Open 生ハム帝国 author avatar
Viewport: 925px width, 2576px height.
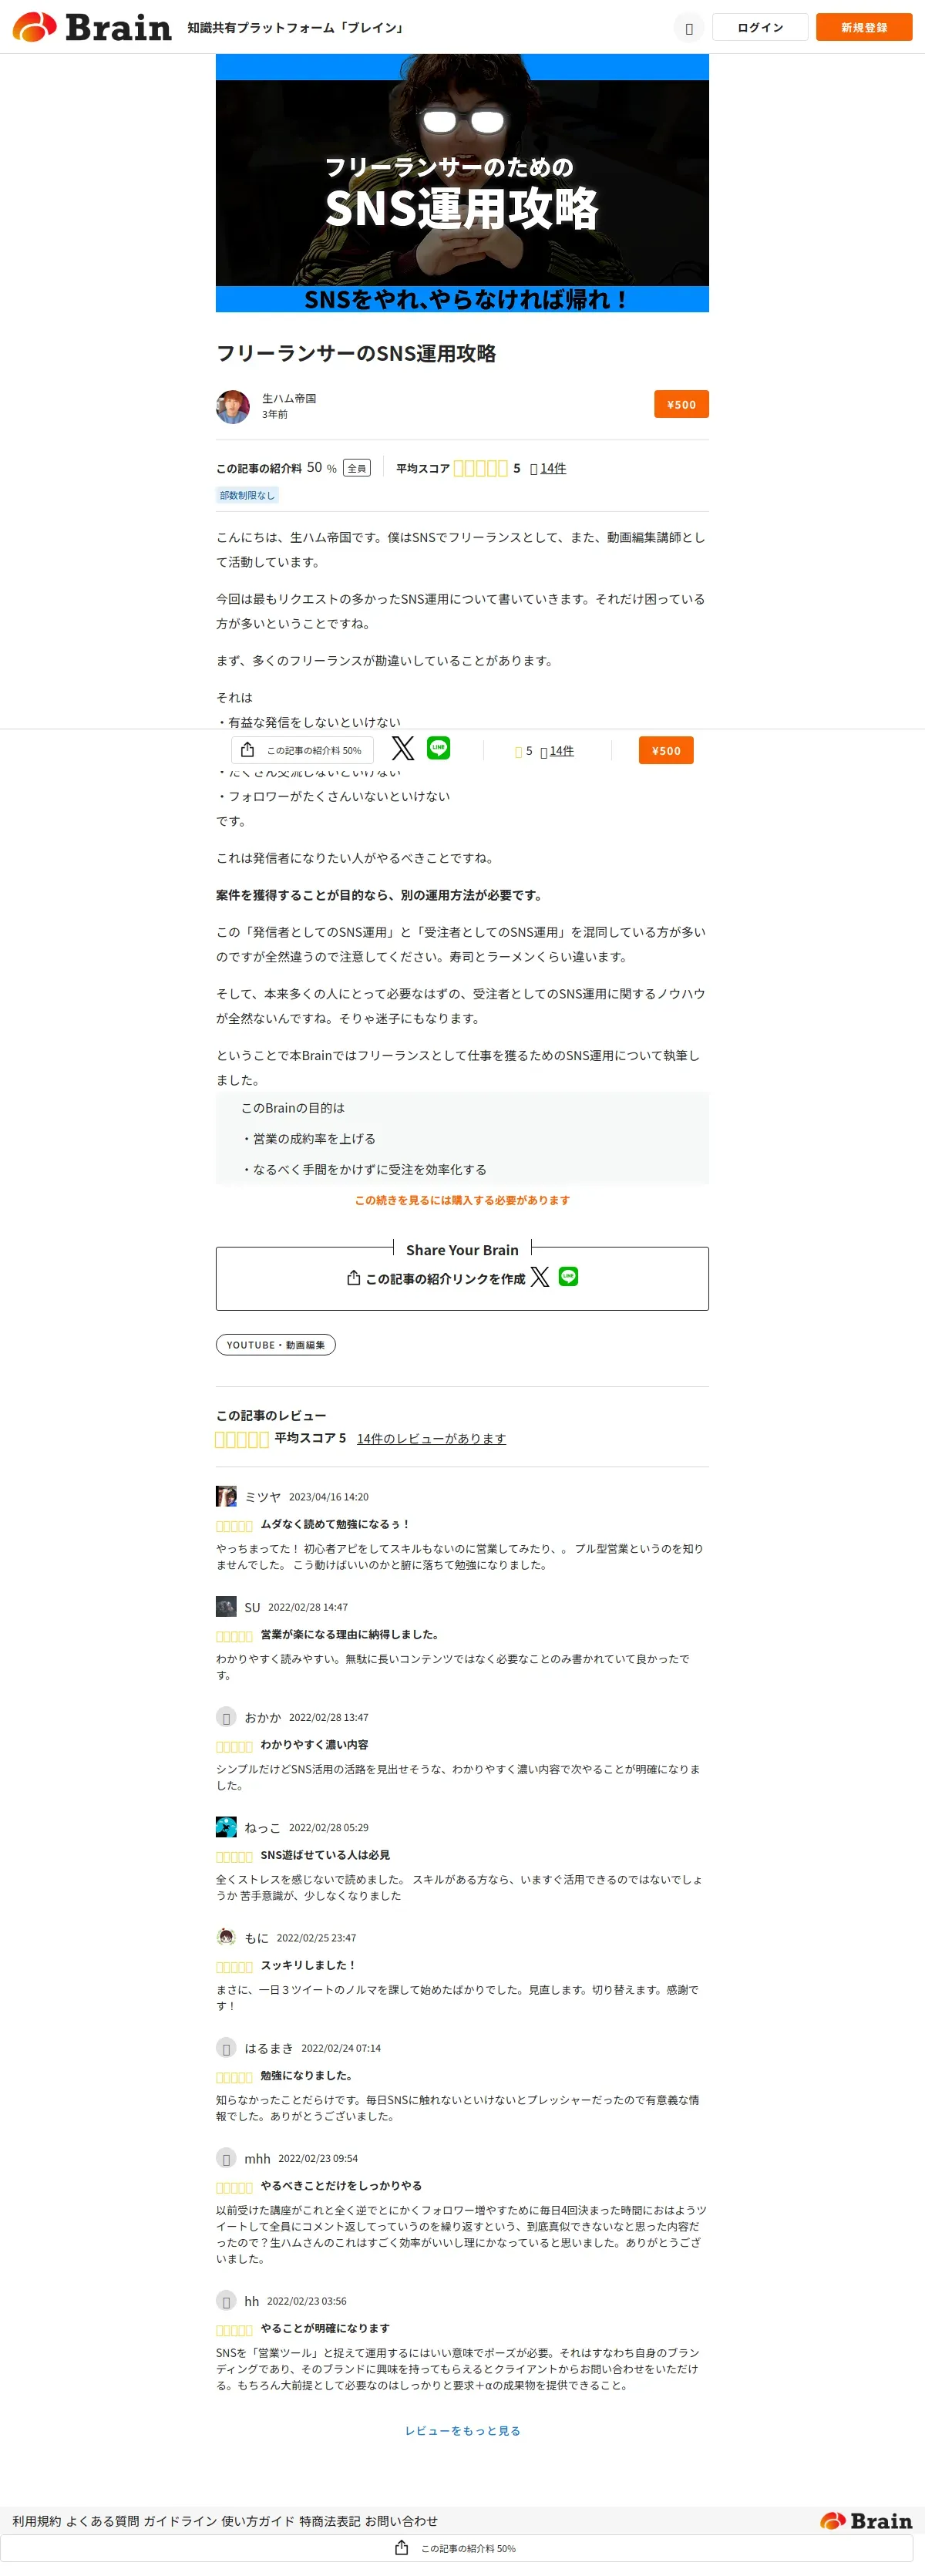(233, 406)
